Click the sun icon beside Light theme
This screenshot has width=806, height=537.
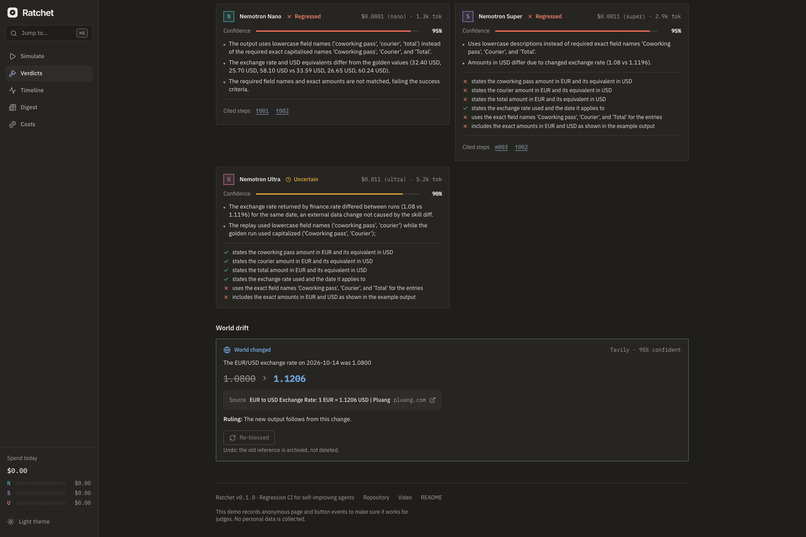[11, 522]
